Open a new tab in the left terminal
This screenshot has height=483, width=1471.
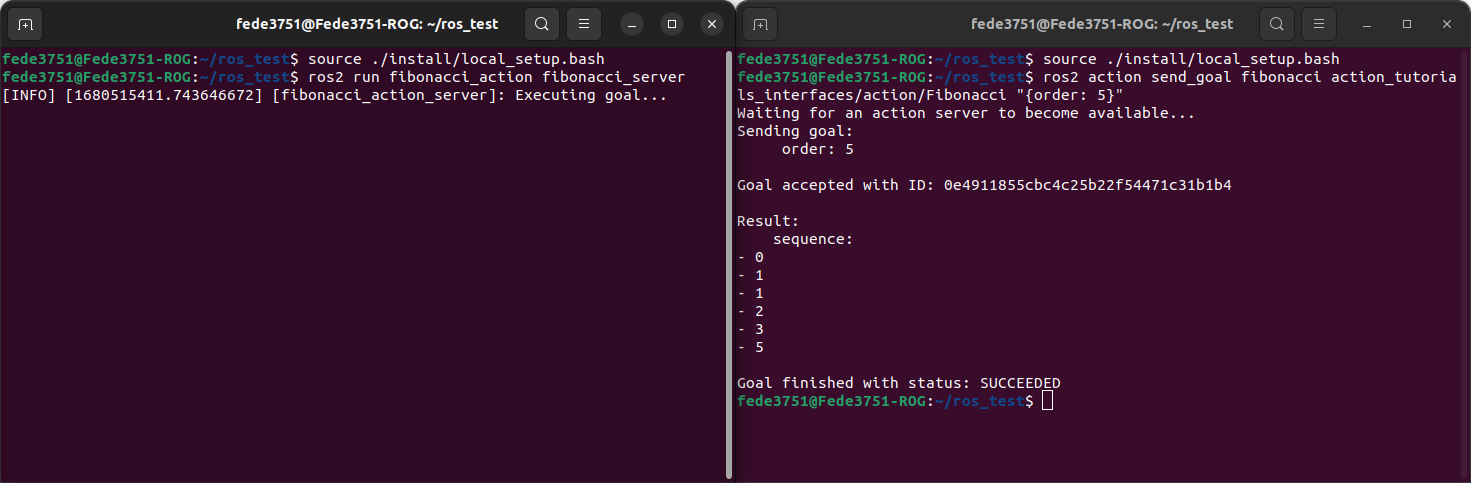point(26,24)
